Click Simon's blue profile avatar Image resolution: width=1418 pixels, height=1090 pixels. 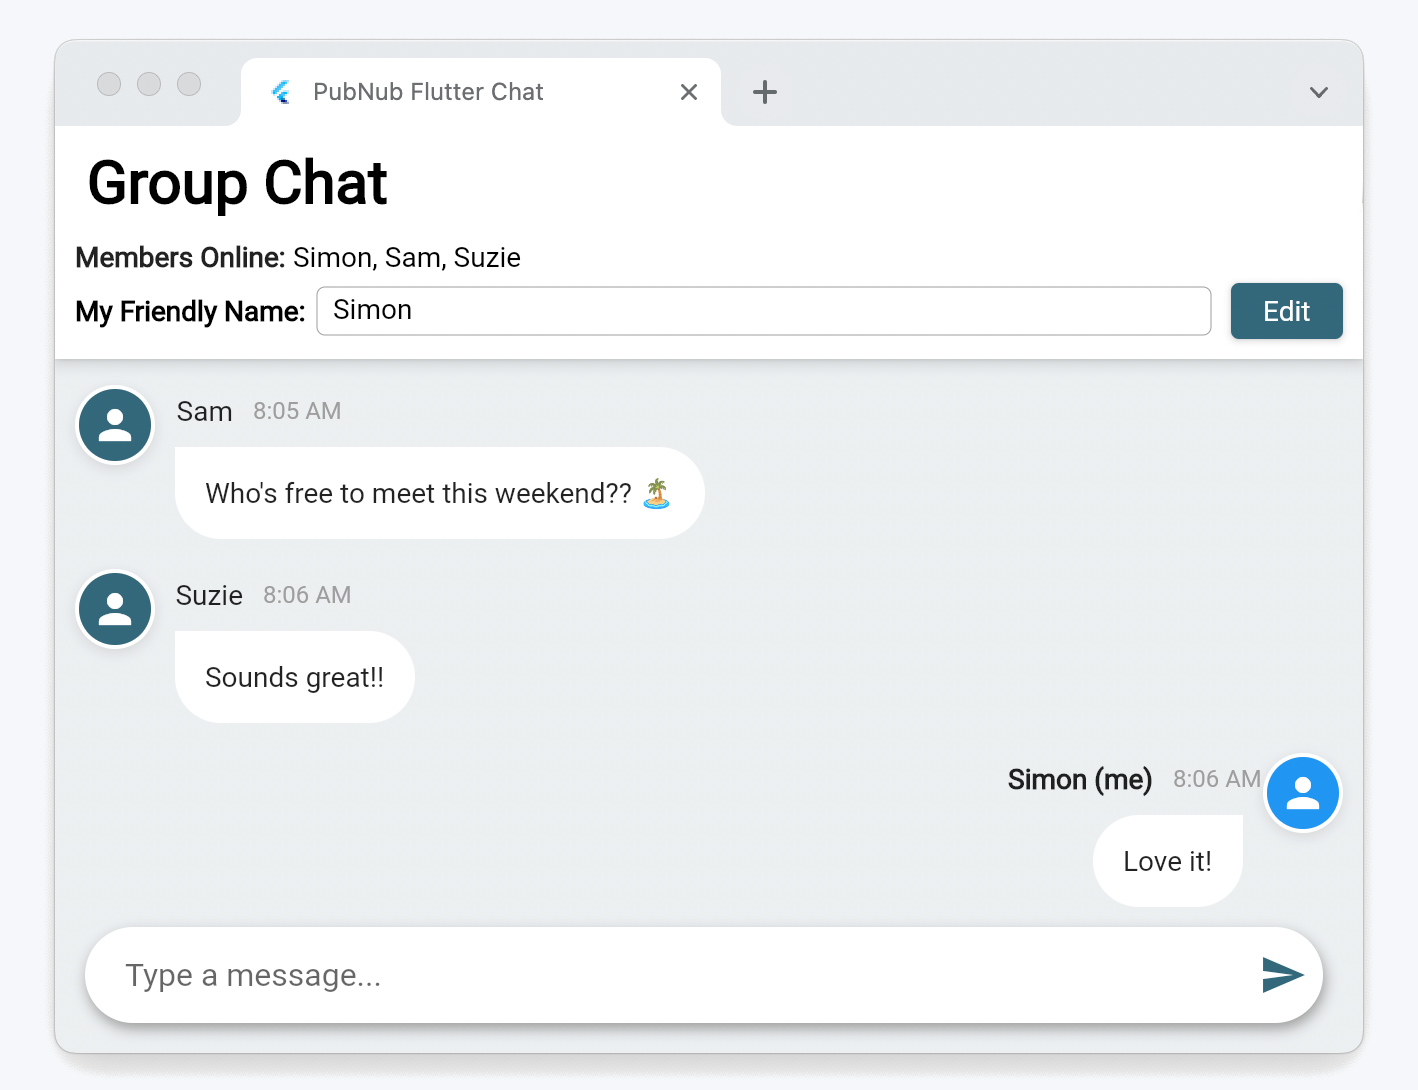point(1302,793)
